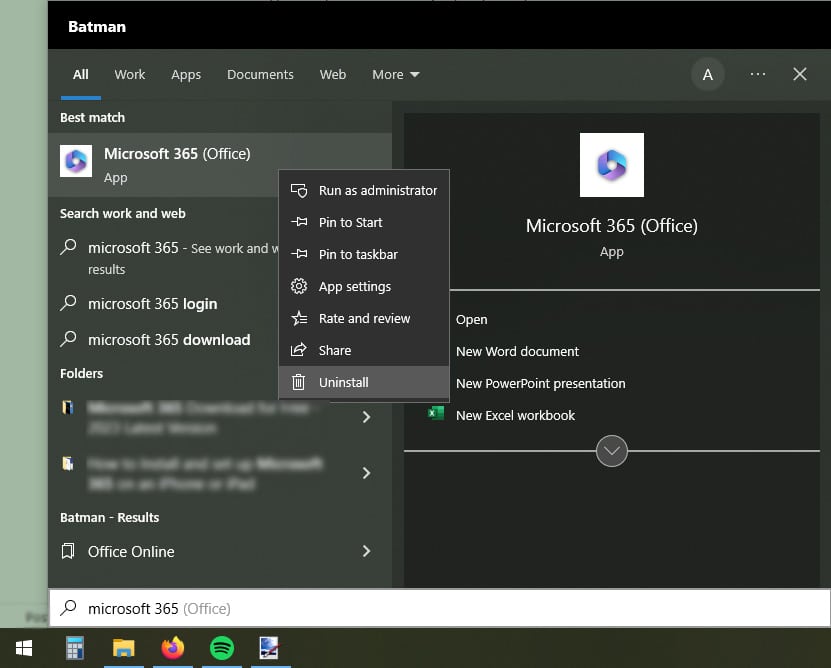The width and height of the screenshot is (831, 668).
Task: Click the user account avatar A
Action: click(708, 74)
